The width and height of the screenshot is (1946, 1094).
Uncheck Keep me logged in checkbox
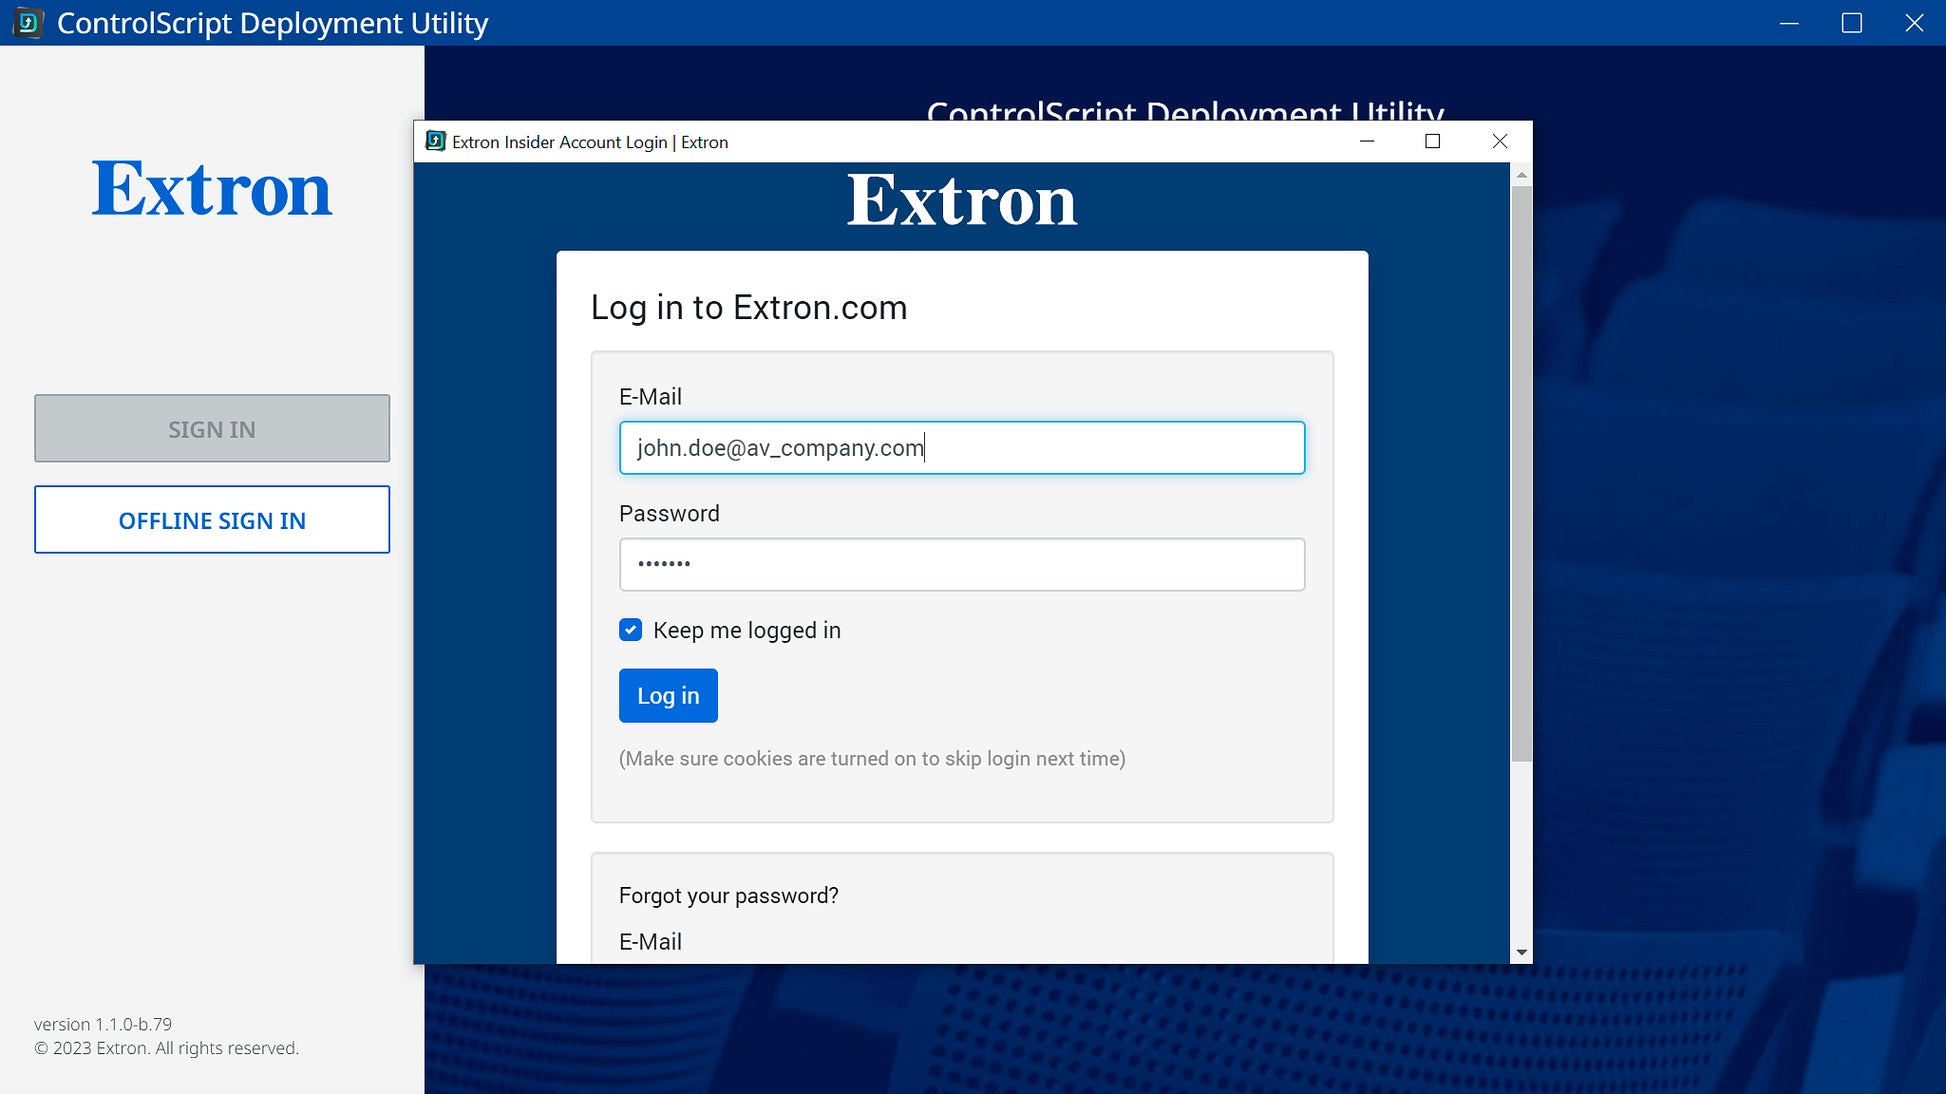pos(630,630)
